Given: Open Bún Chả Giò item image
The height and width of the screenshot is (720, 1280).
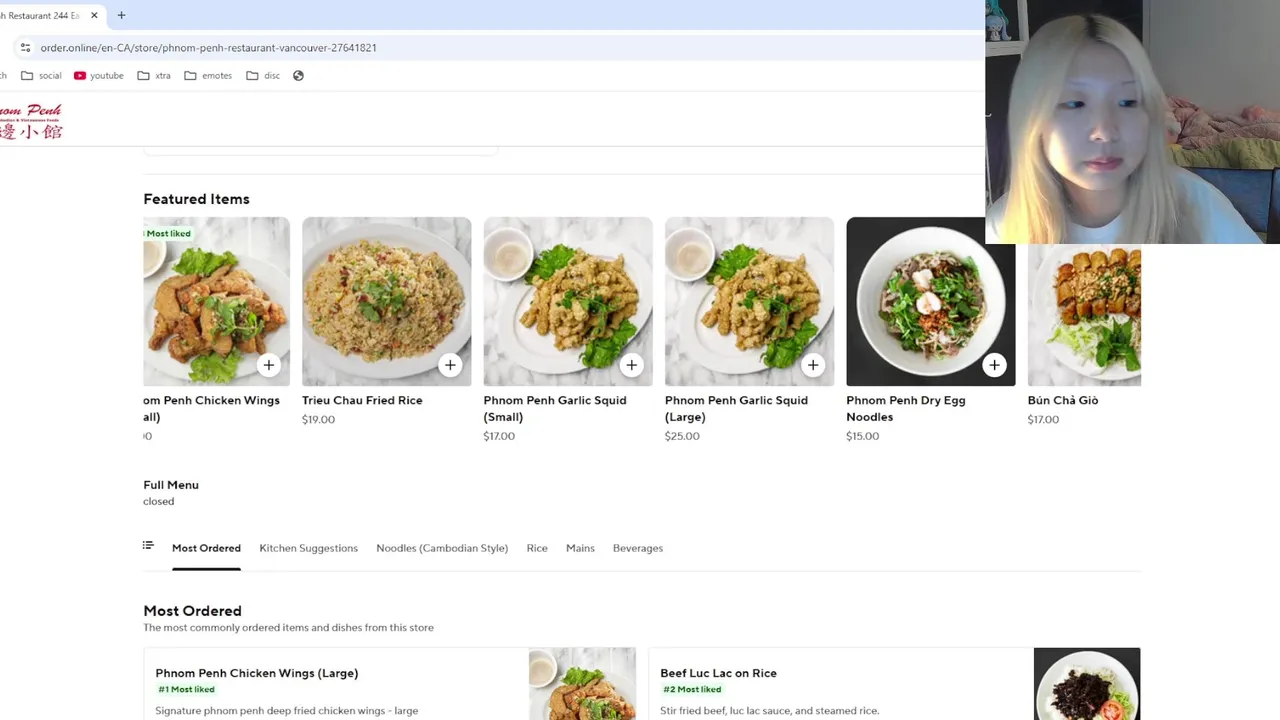Looking at the screenshot, I should coord(1084,315).
